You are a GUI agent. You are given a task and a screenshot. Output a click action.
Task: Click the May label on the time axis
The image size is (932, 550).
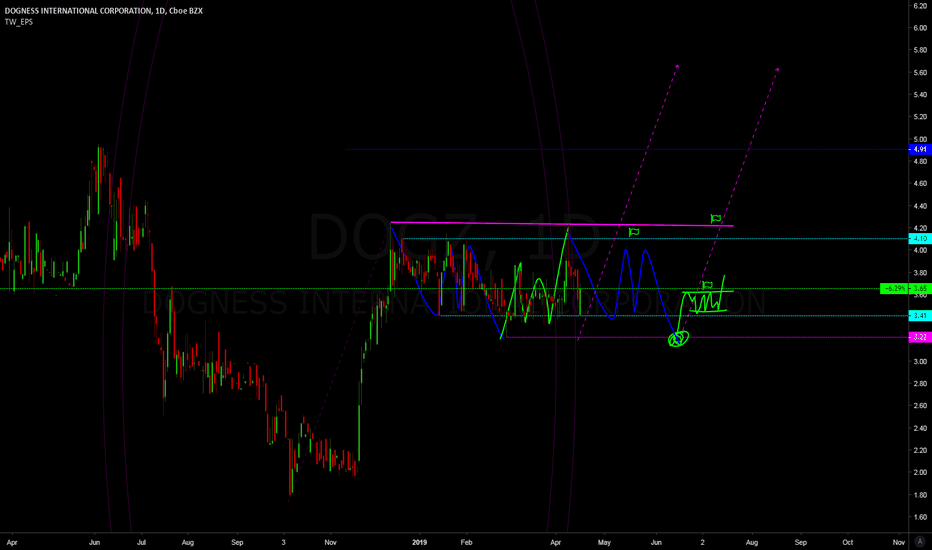tap(604, 542)
